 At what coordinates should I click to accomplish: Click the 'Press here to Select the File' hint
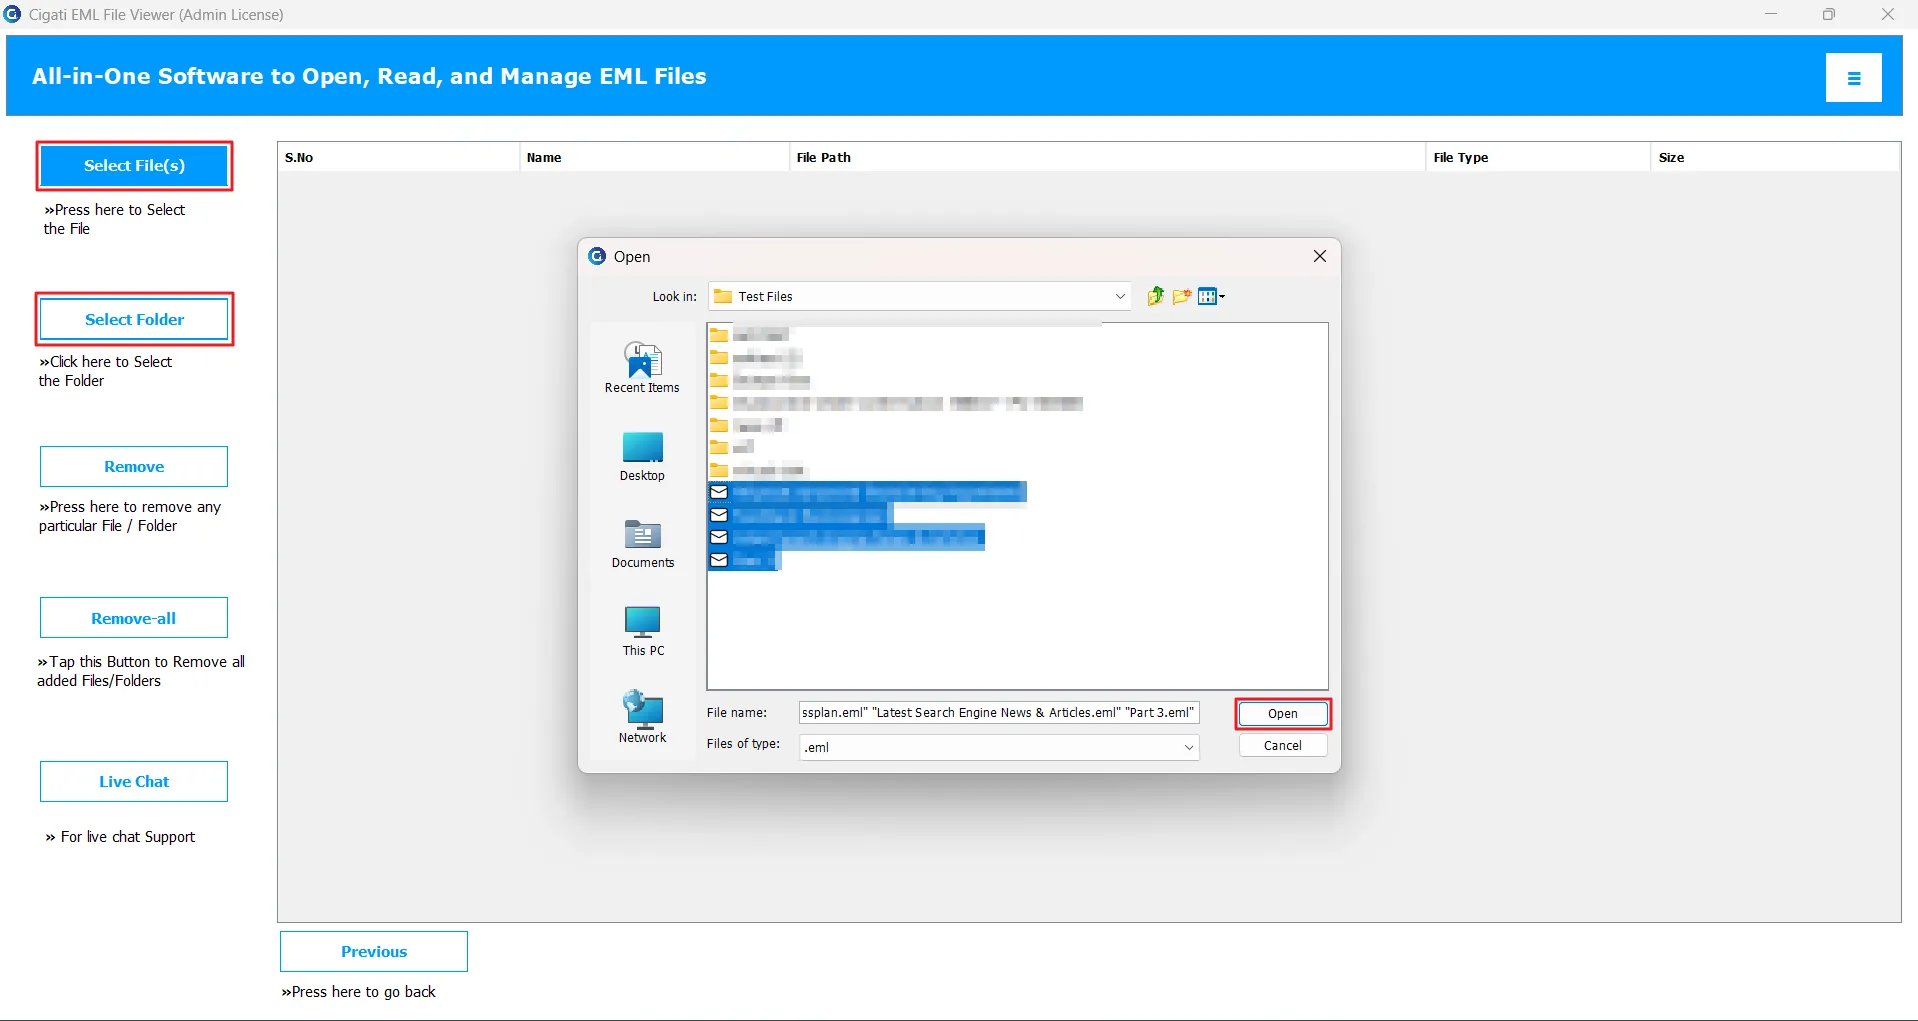point(114,219)
